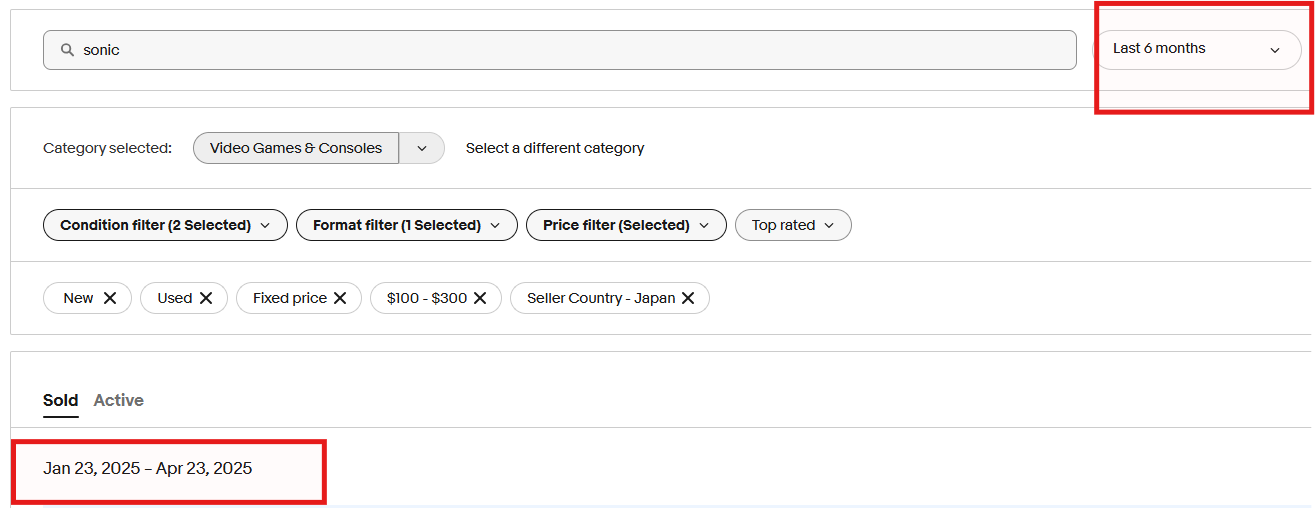Click Select a different category link

click(555, 148)
